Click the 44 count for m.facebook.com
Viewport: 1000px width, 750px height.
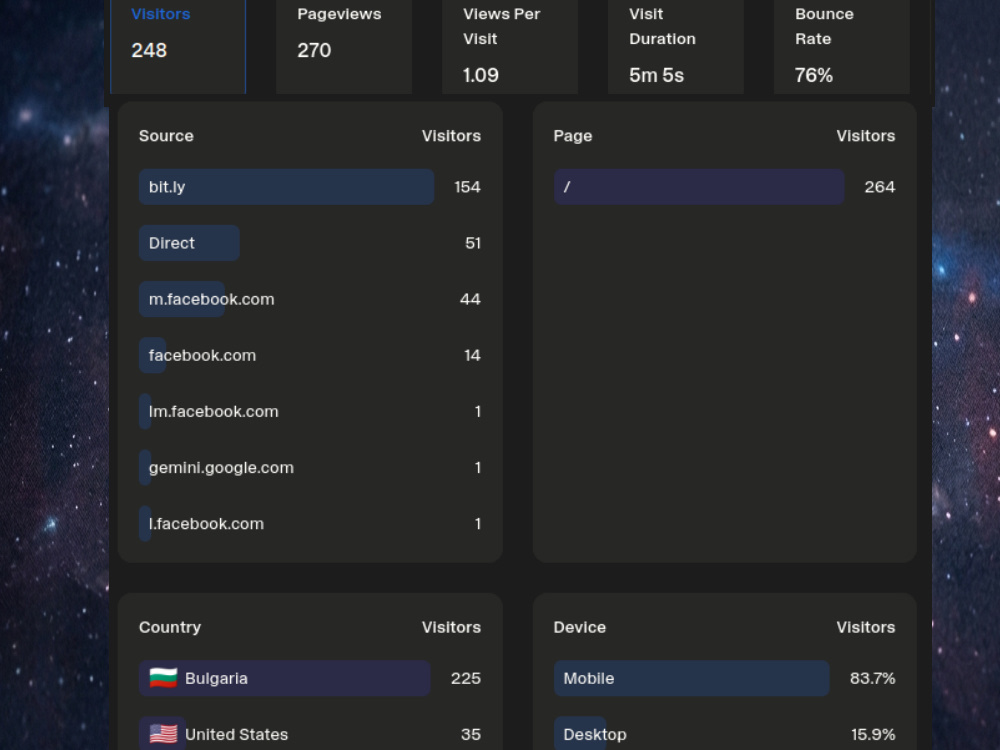(x=471, y=299)
